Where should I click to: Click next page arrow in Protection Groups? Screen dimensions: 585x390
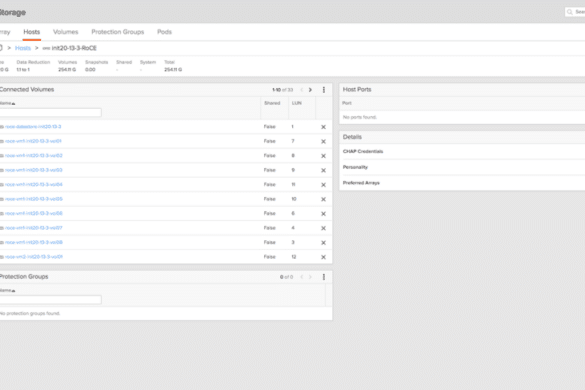[310, 277]
